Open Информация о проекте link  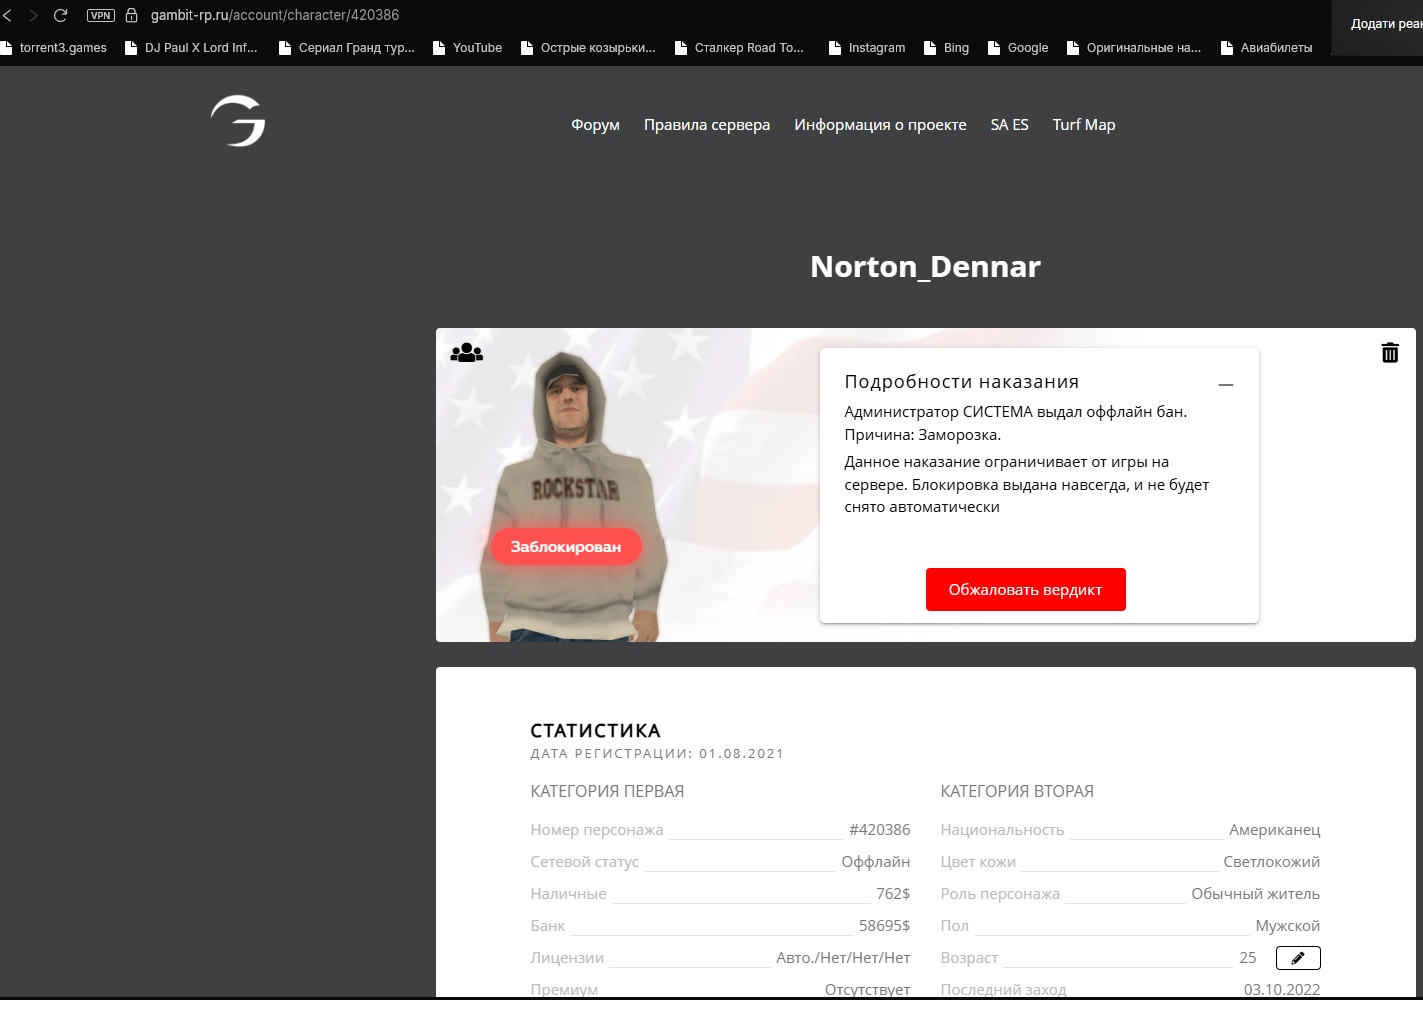point(880,125)
